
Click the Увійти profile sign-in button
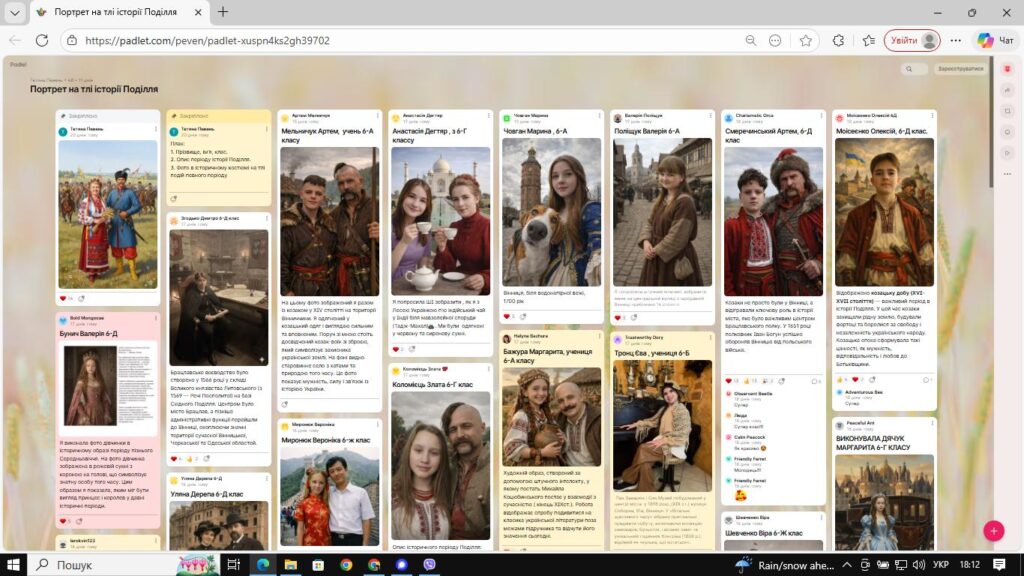[911, 40]
